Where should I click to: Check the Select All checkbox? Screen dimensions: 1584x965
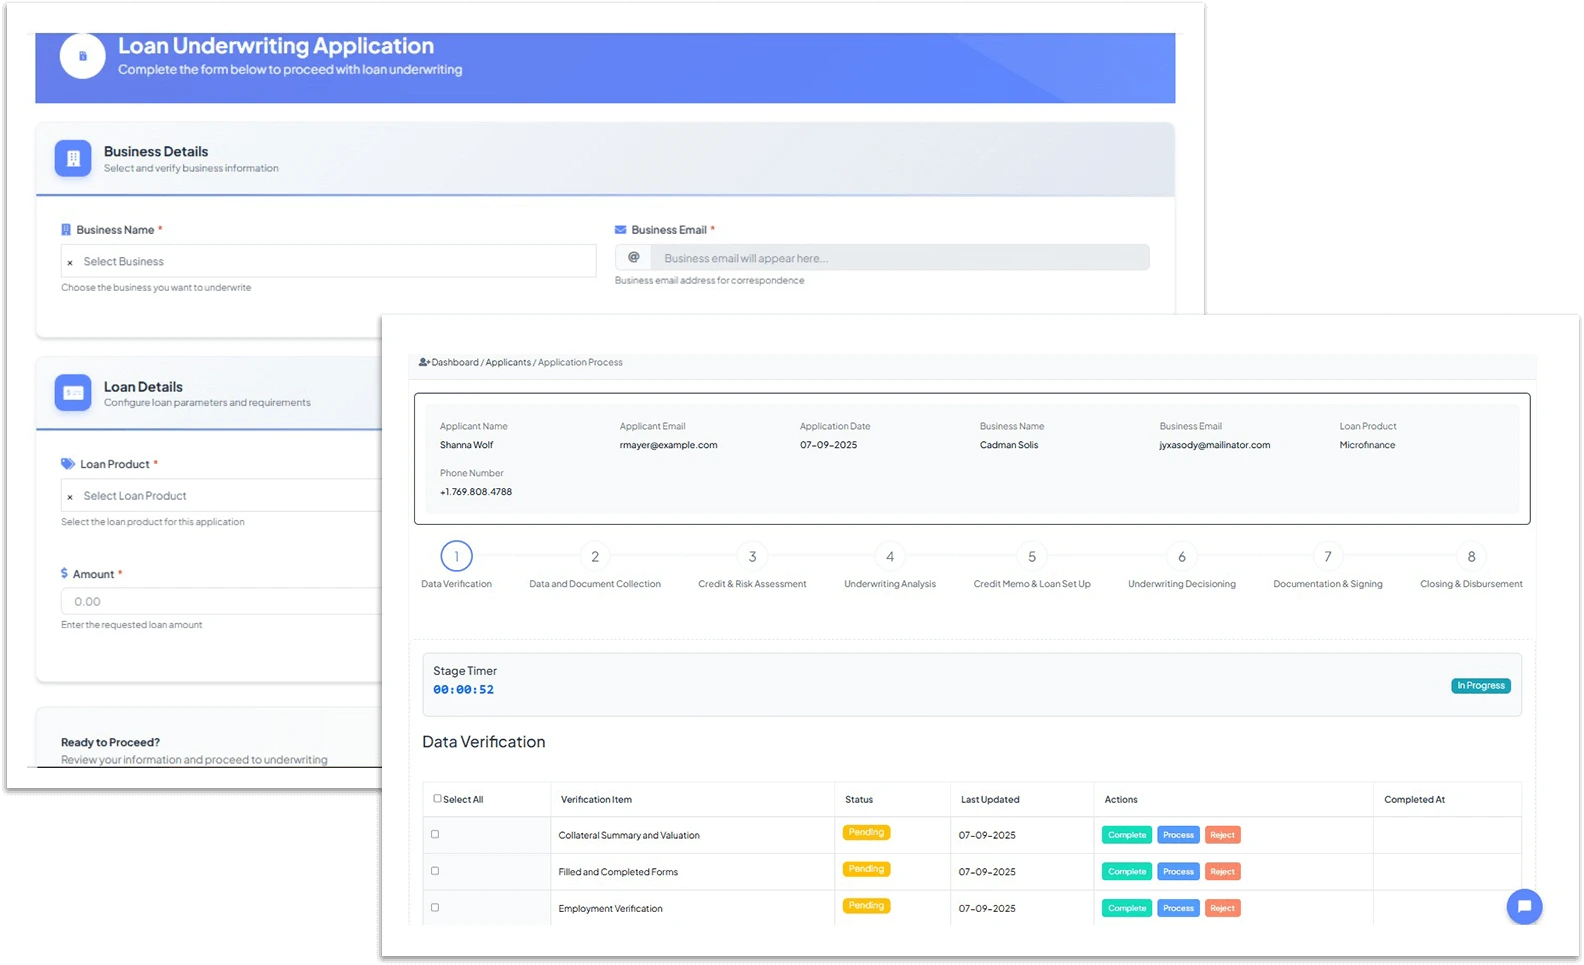437,799
